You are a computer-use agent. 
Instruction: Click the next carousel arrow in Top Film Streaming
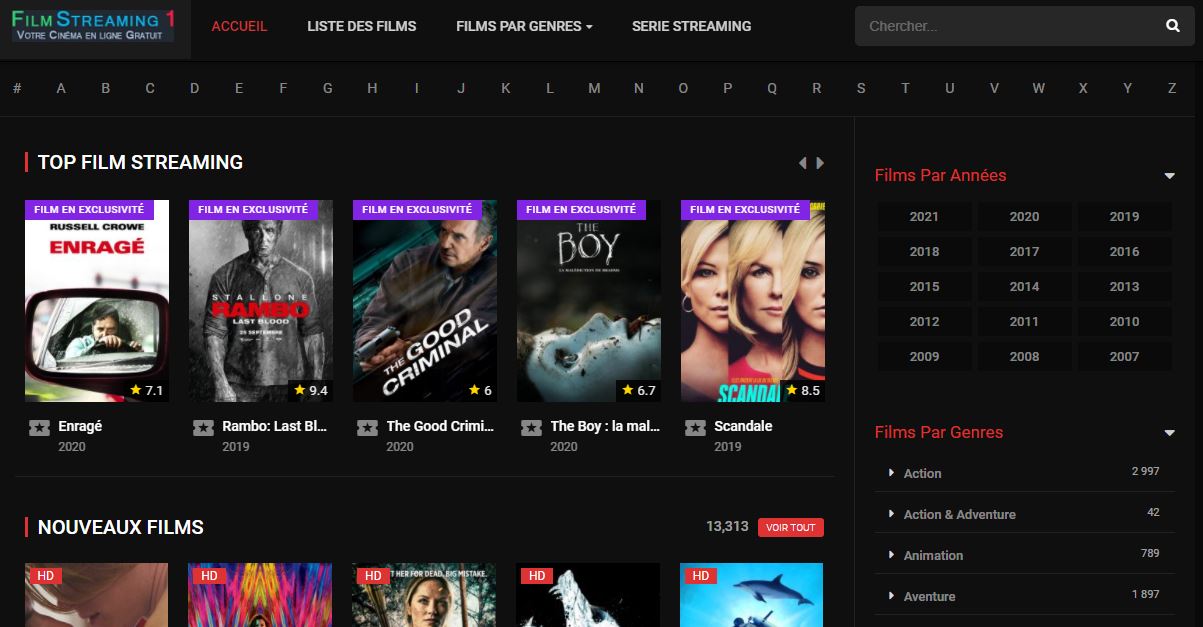(820, 163)
